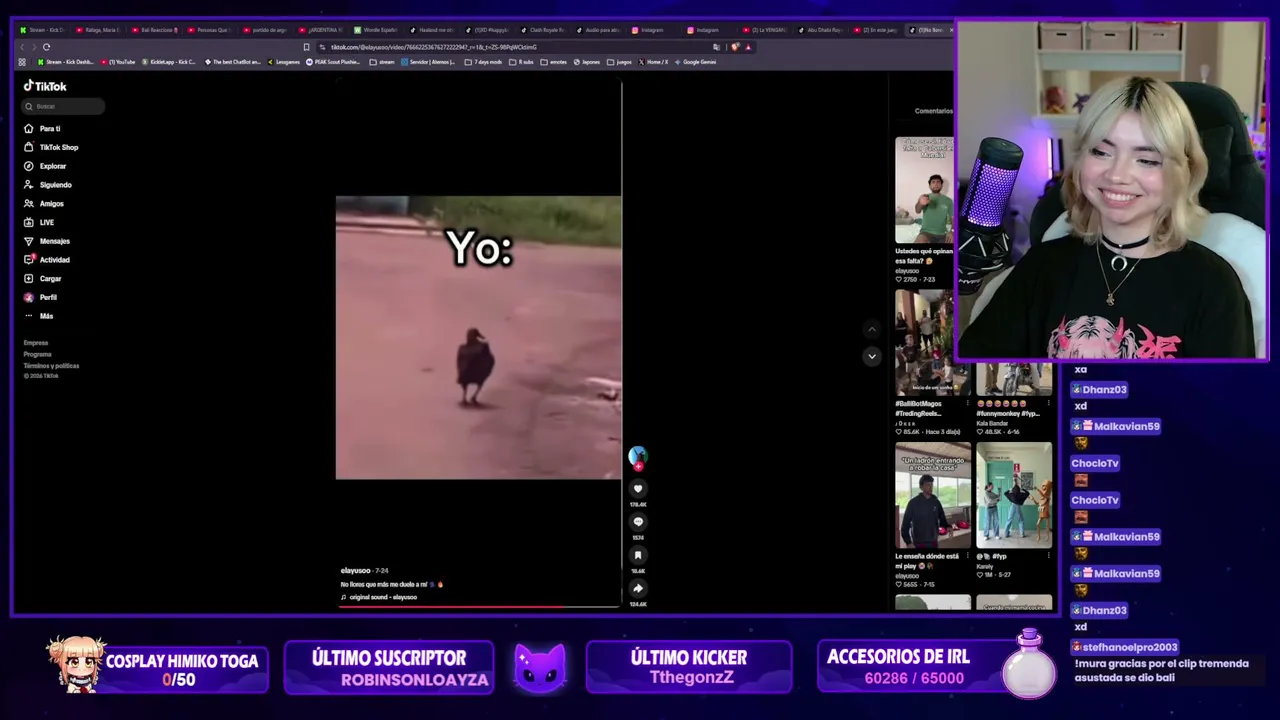Open the YouTube bookmark
This screenshot has height=720, width=1280.
118,62
